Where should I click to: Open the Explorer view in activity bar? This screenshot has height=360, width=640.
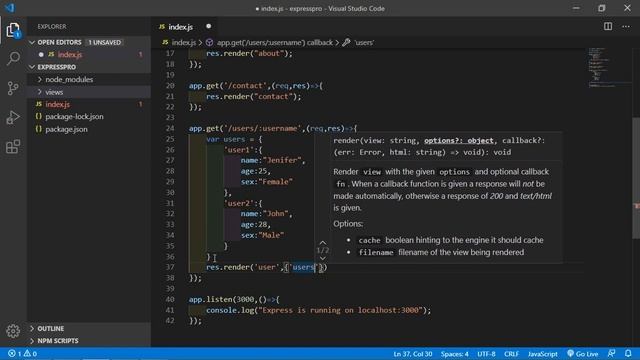coord(13,30)
